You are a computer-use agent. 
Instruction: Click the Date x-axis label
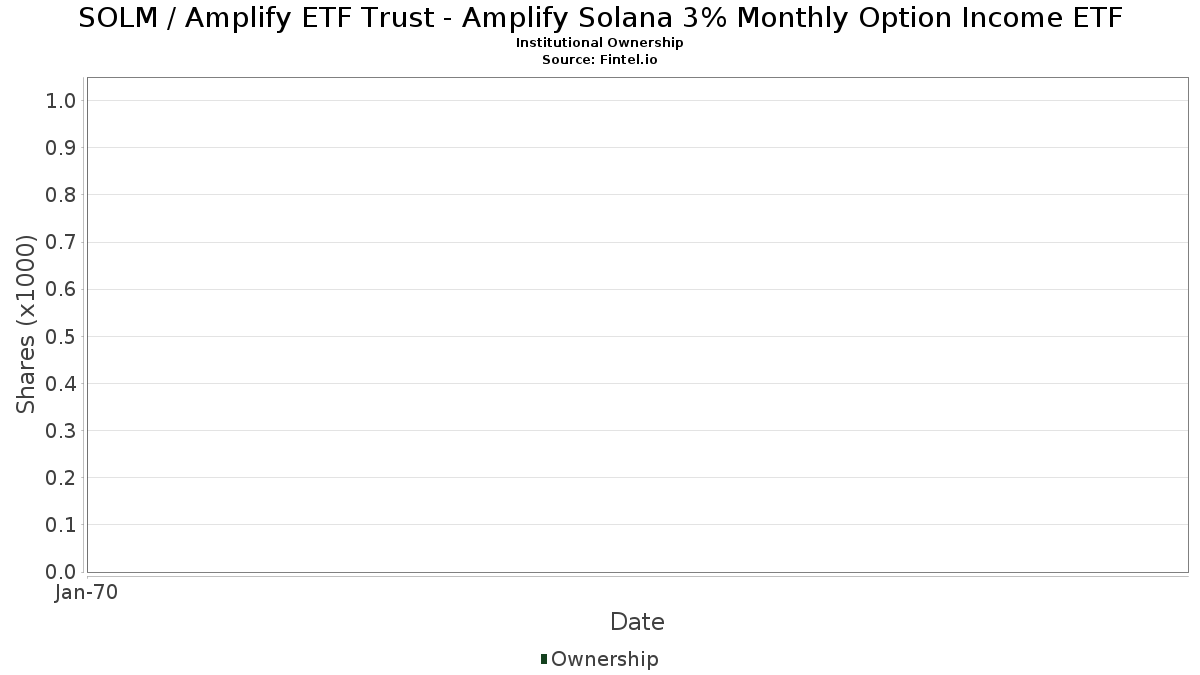coord(637,622)
